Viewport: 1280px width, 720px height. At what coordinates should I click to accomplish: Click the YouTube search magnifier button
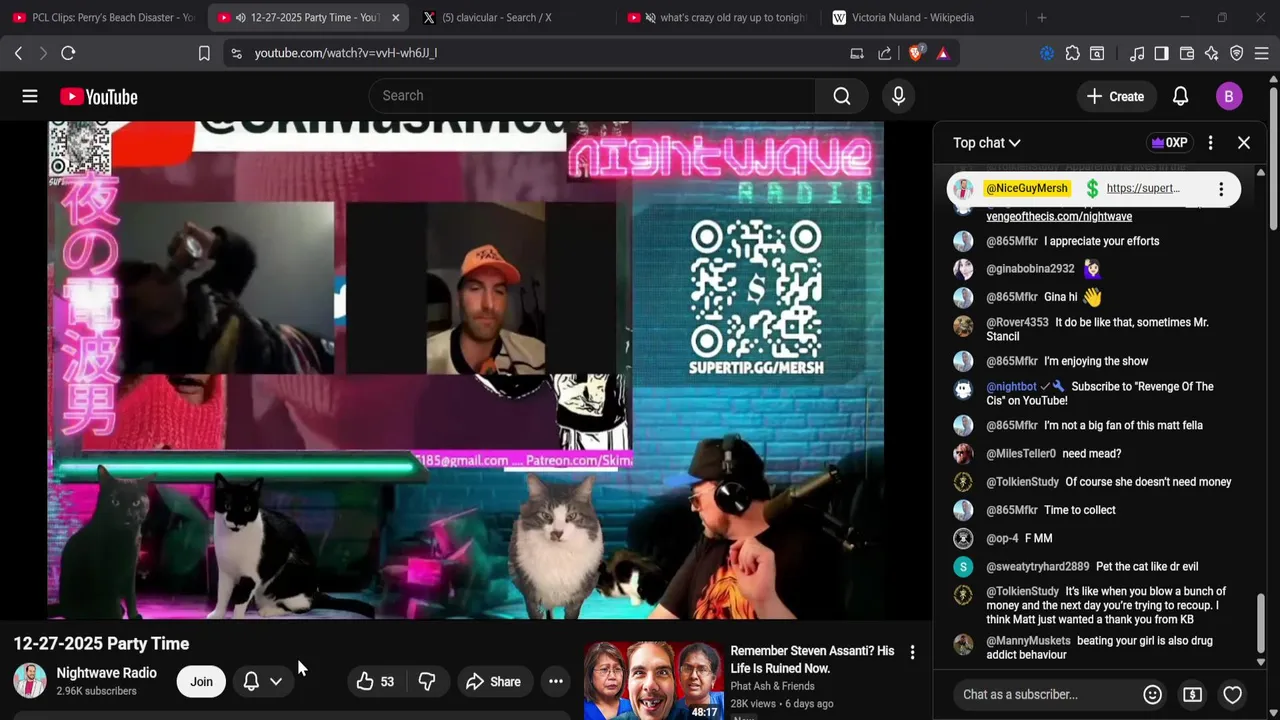tap(842, 96)
